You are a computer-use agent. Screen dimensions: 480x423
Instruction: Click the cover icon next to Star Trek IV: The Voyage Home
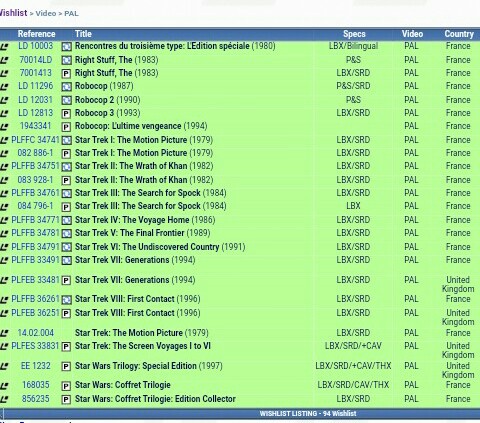pos(66,221)
